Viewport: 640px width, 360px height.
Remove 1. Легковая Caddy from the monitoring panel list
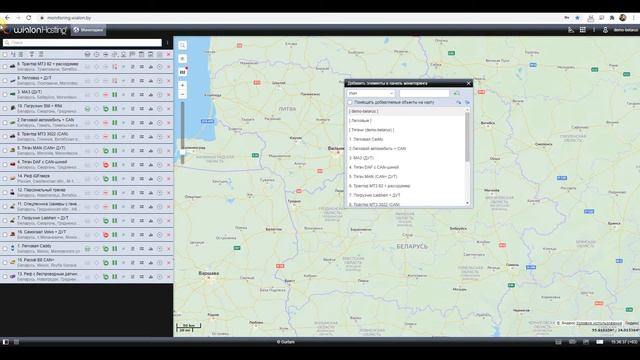(169, 249)
